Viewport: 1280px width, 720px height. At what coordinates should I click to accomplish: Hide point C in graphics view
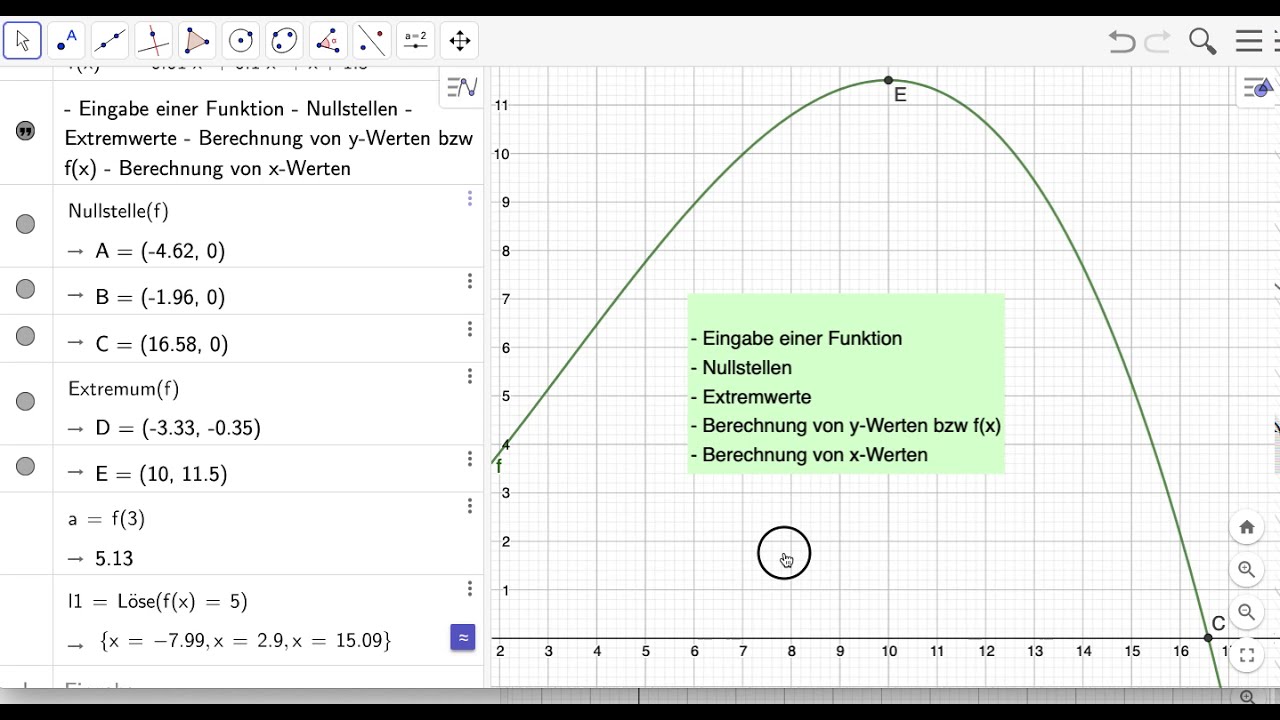[x=26, y=336]
